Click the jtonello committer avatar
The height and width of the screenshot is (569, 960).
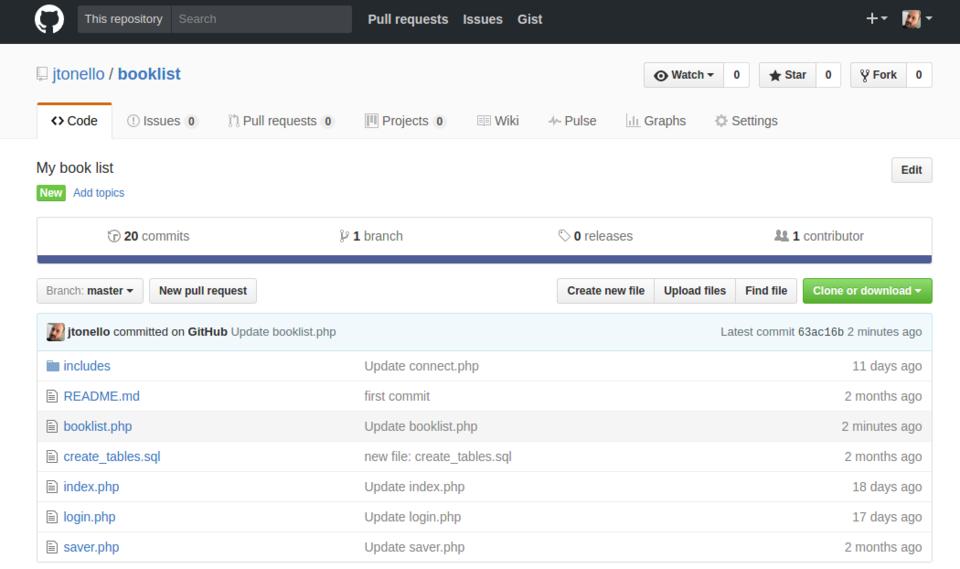[x=56, y=332]
